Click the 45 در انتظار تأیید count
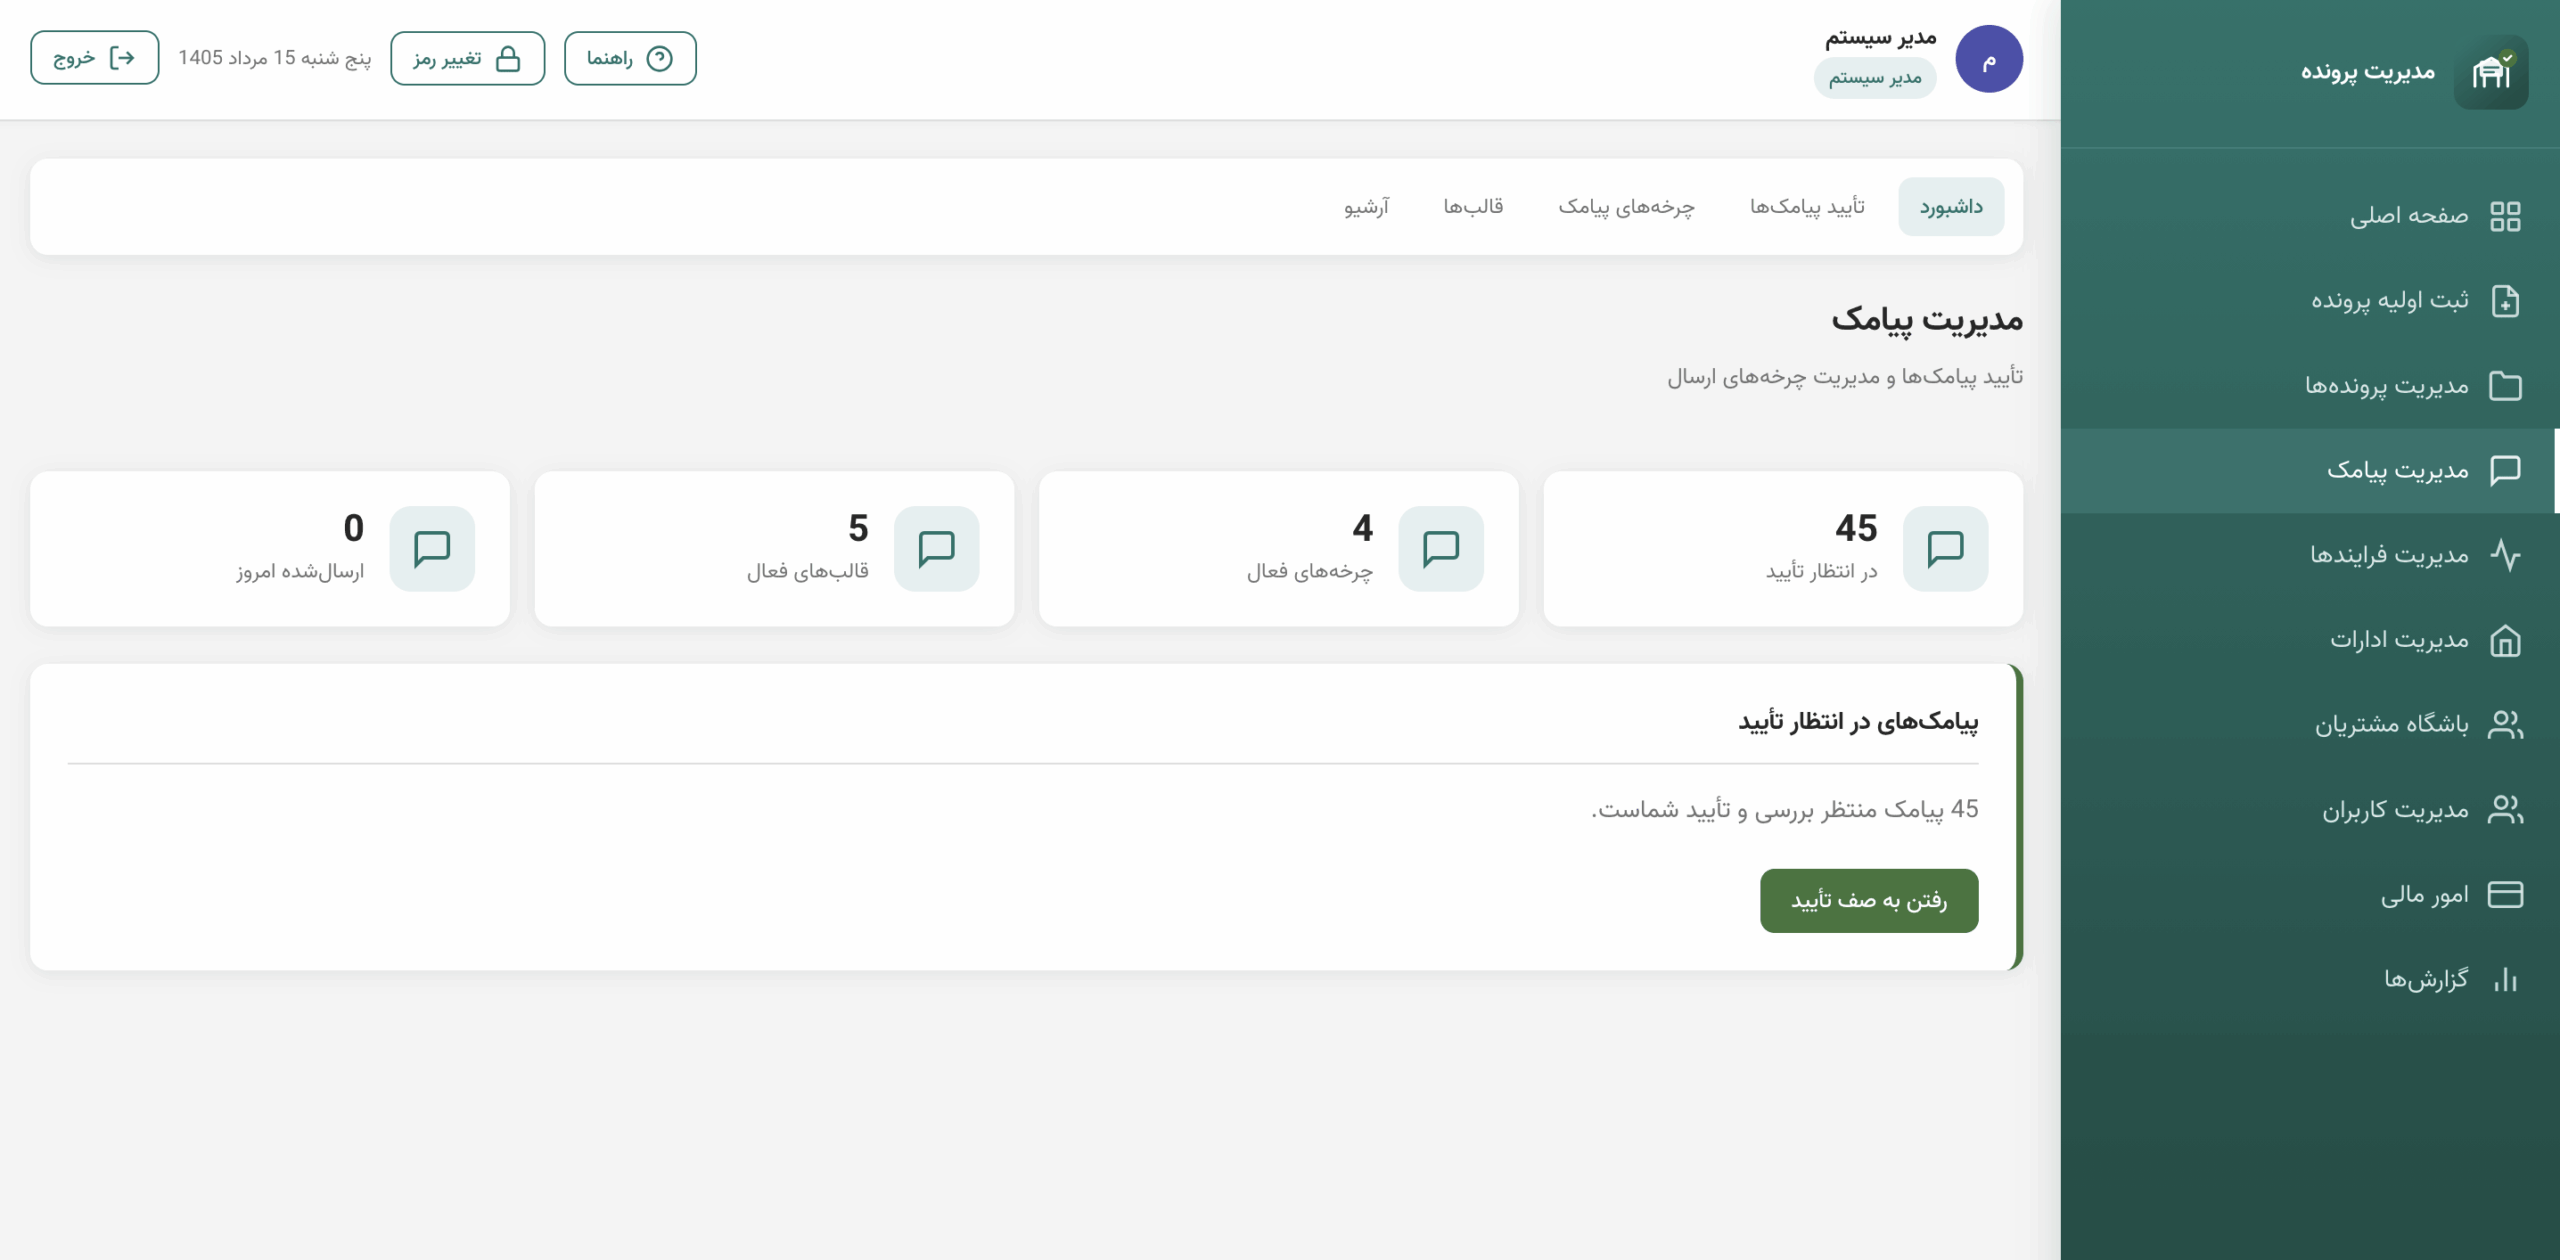Image resolution: width=2560 pixels, height=1260 pixels. coord(1856,528)
